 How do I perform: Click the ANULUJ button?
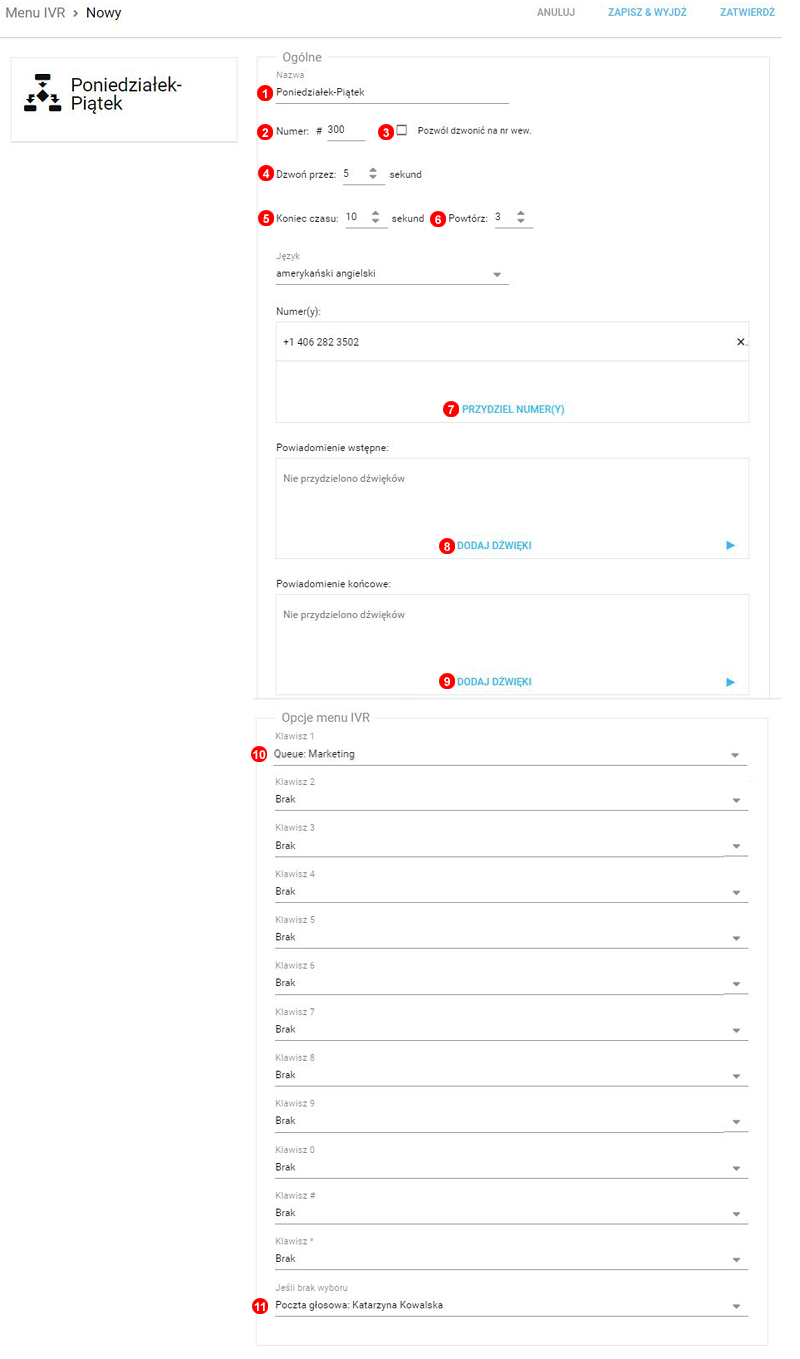click(556, 13)
